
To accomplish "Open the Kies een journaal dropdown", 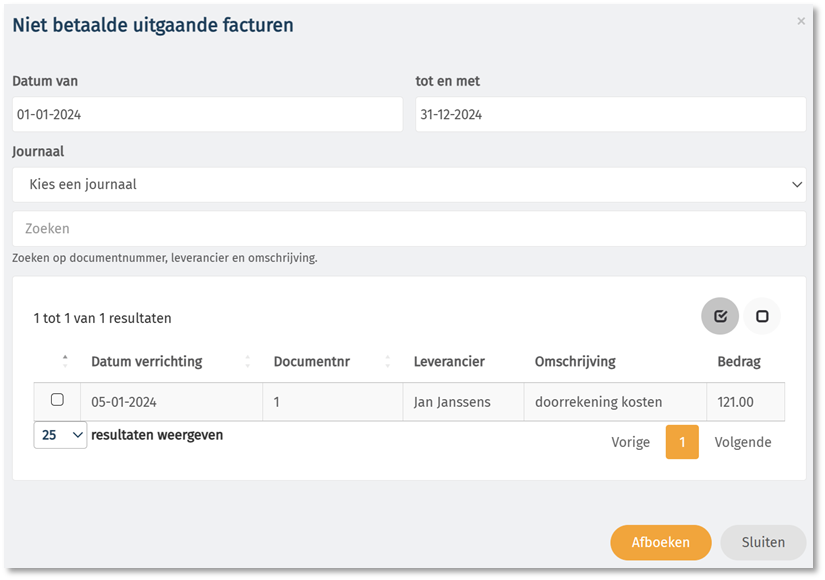I will tap(409, 185).
